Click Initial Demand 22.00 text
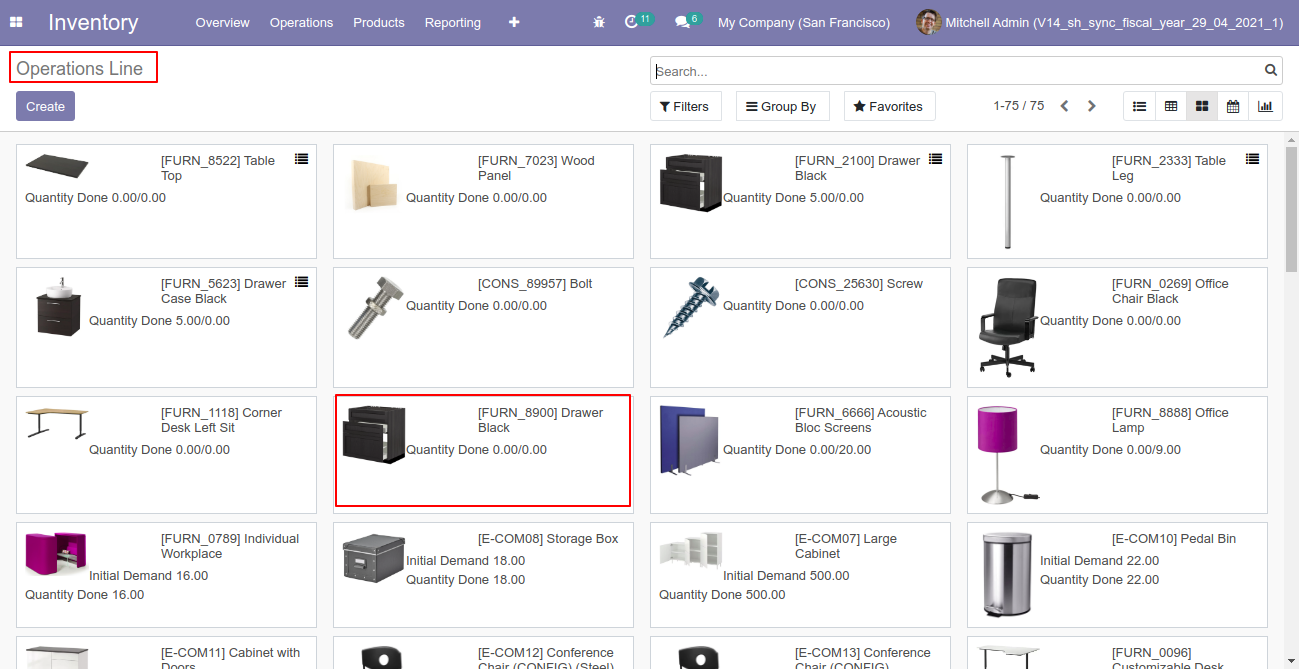1299x669 pixels. pos(1099,561)
